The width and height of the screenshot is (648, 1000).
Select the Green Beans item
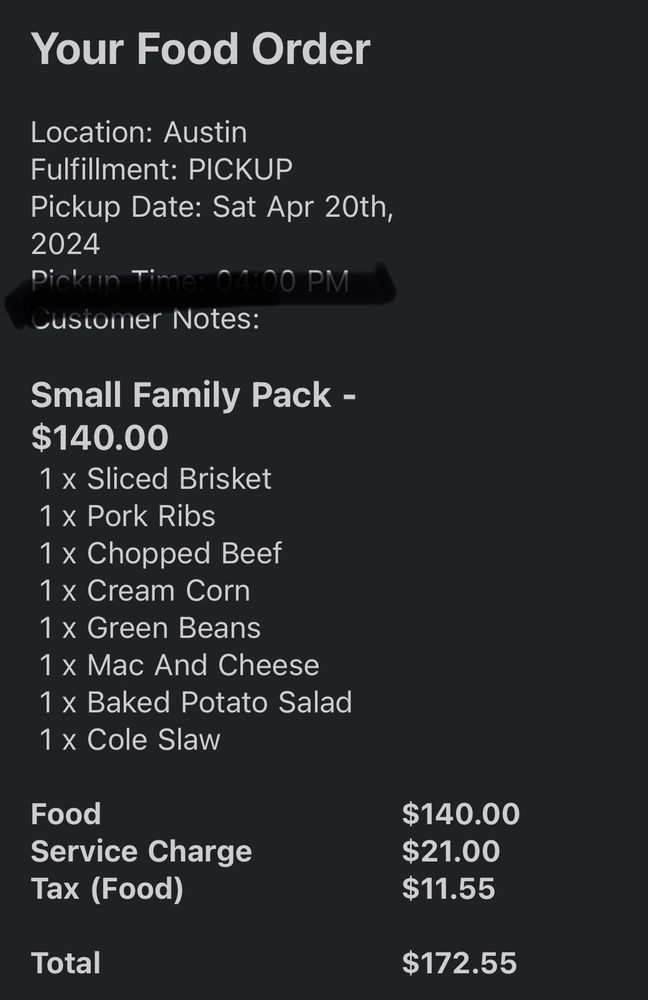click(x=150, y=628)
